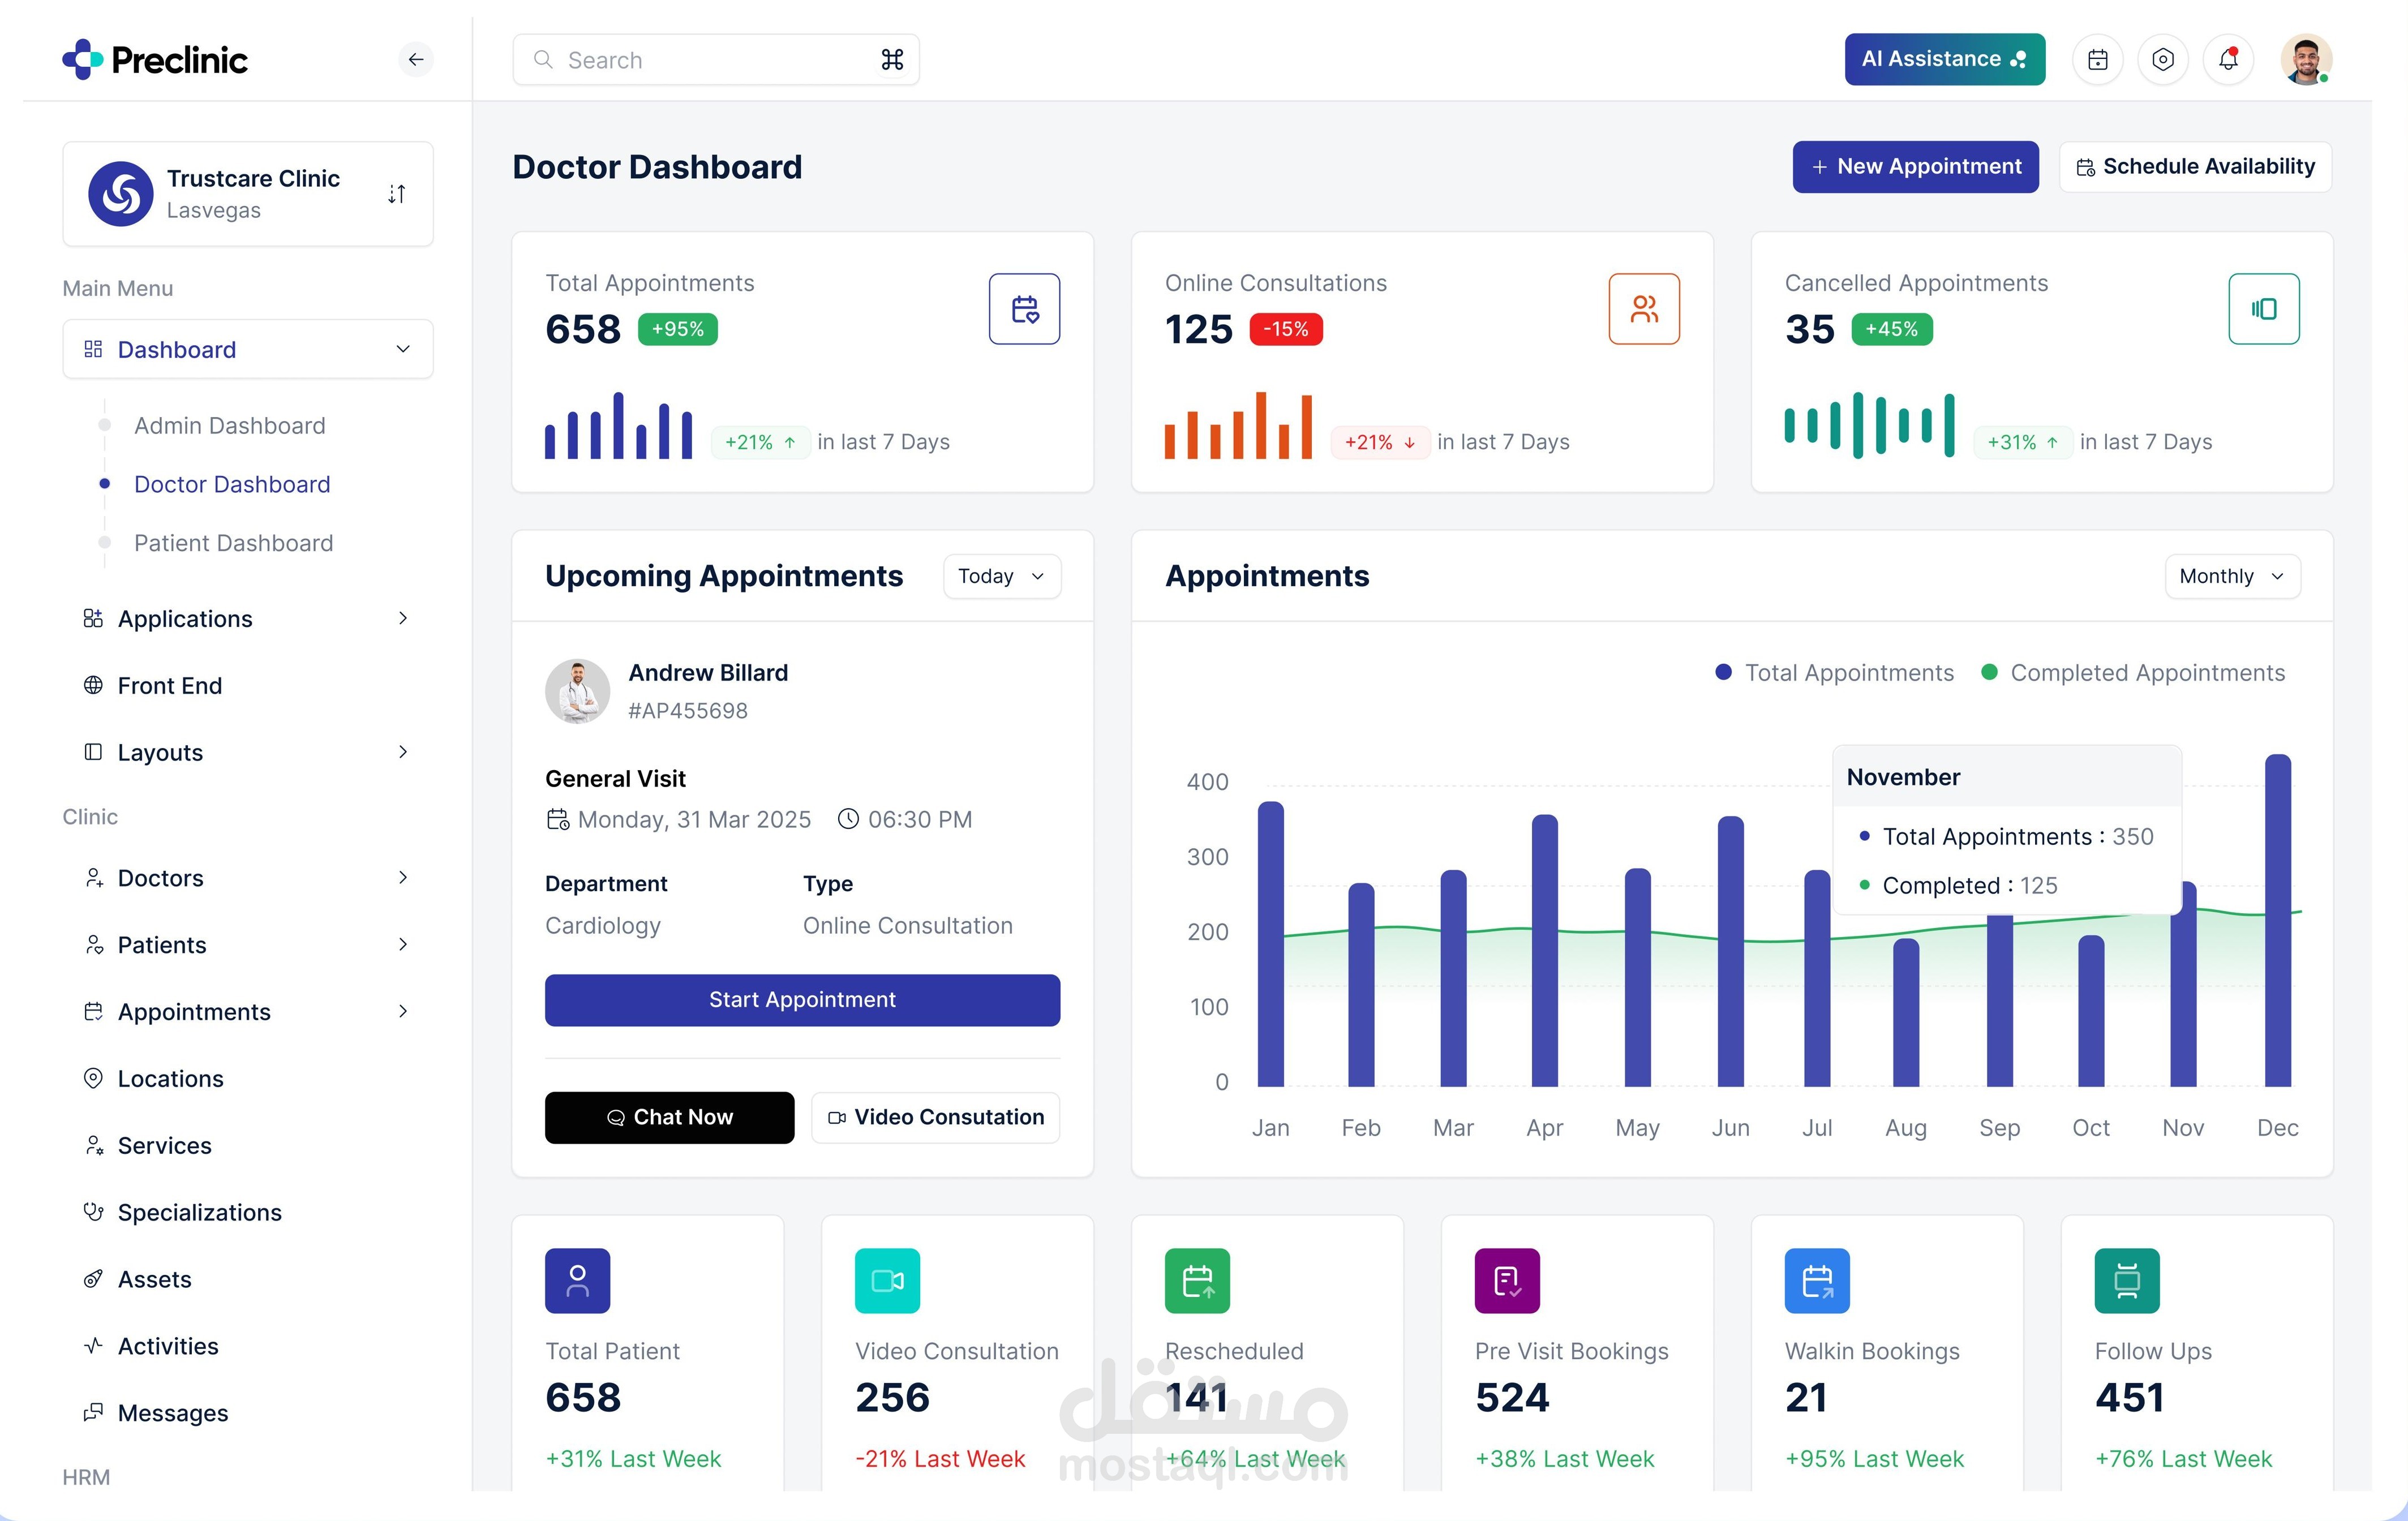Open Admin Dashboard menu item

[x=230, y=426]
